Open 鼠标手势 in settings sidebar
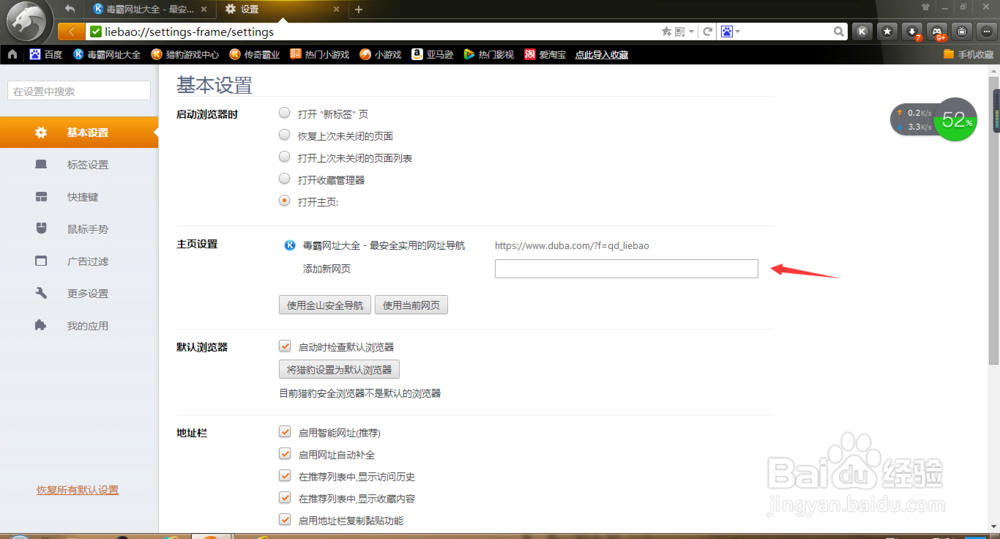This screenshot has width=1000, height=539. (x=79, y=229)
